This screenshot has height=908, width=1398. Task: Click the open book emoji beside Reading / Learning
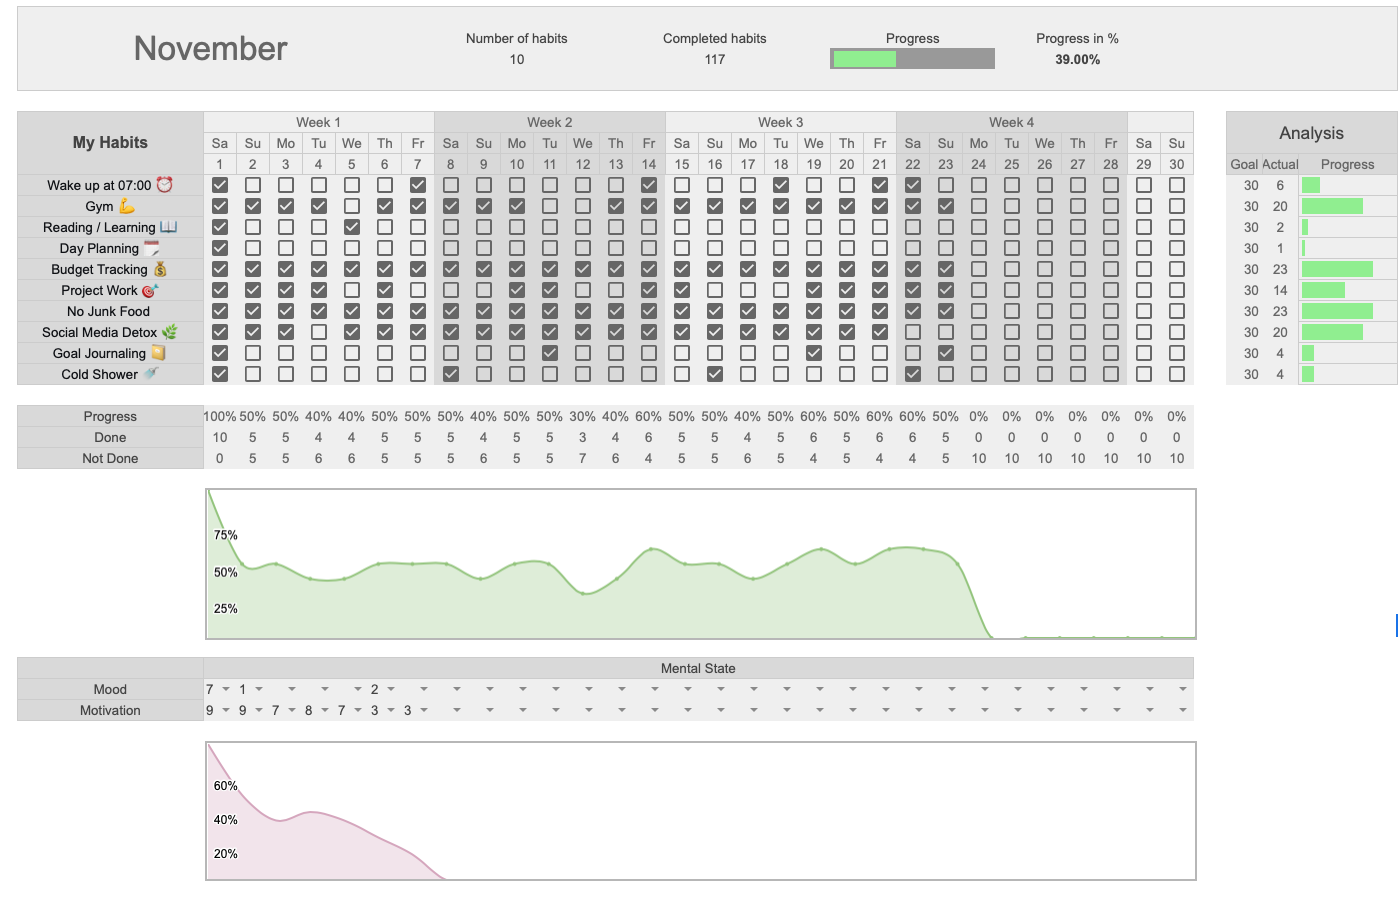(168, 227)
